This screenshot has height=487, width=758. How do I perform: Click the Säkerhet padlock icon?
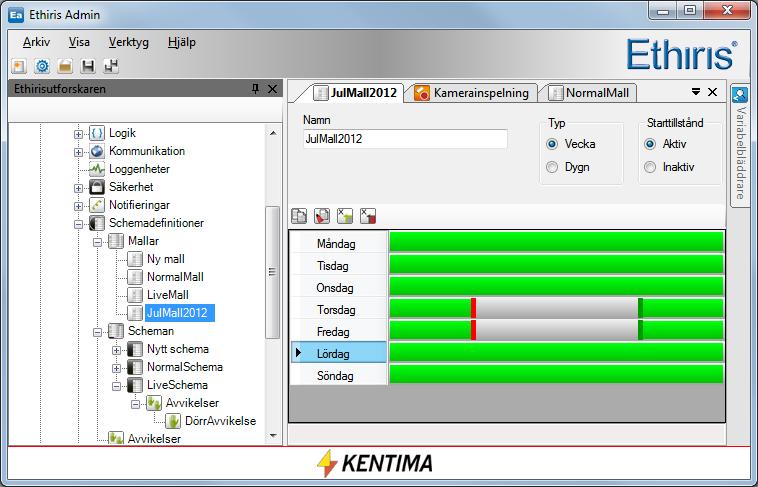[97, 187]
